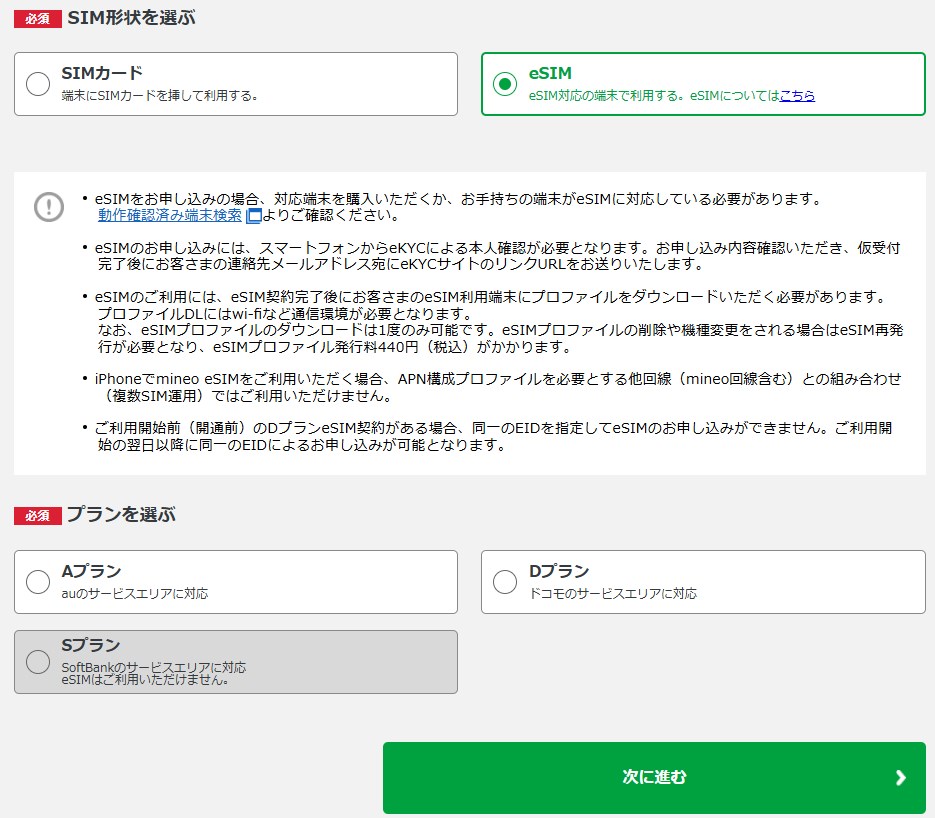This screenshot has width=935, height=818.
Task: Select the eSIM radio button
Action: (504, 84)
